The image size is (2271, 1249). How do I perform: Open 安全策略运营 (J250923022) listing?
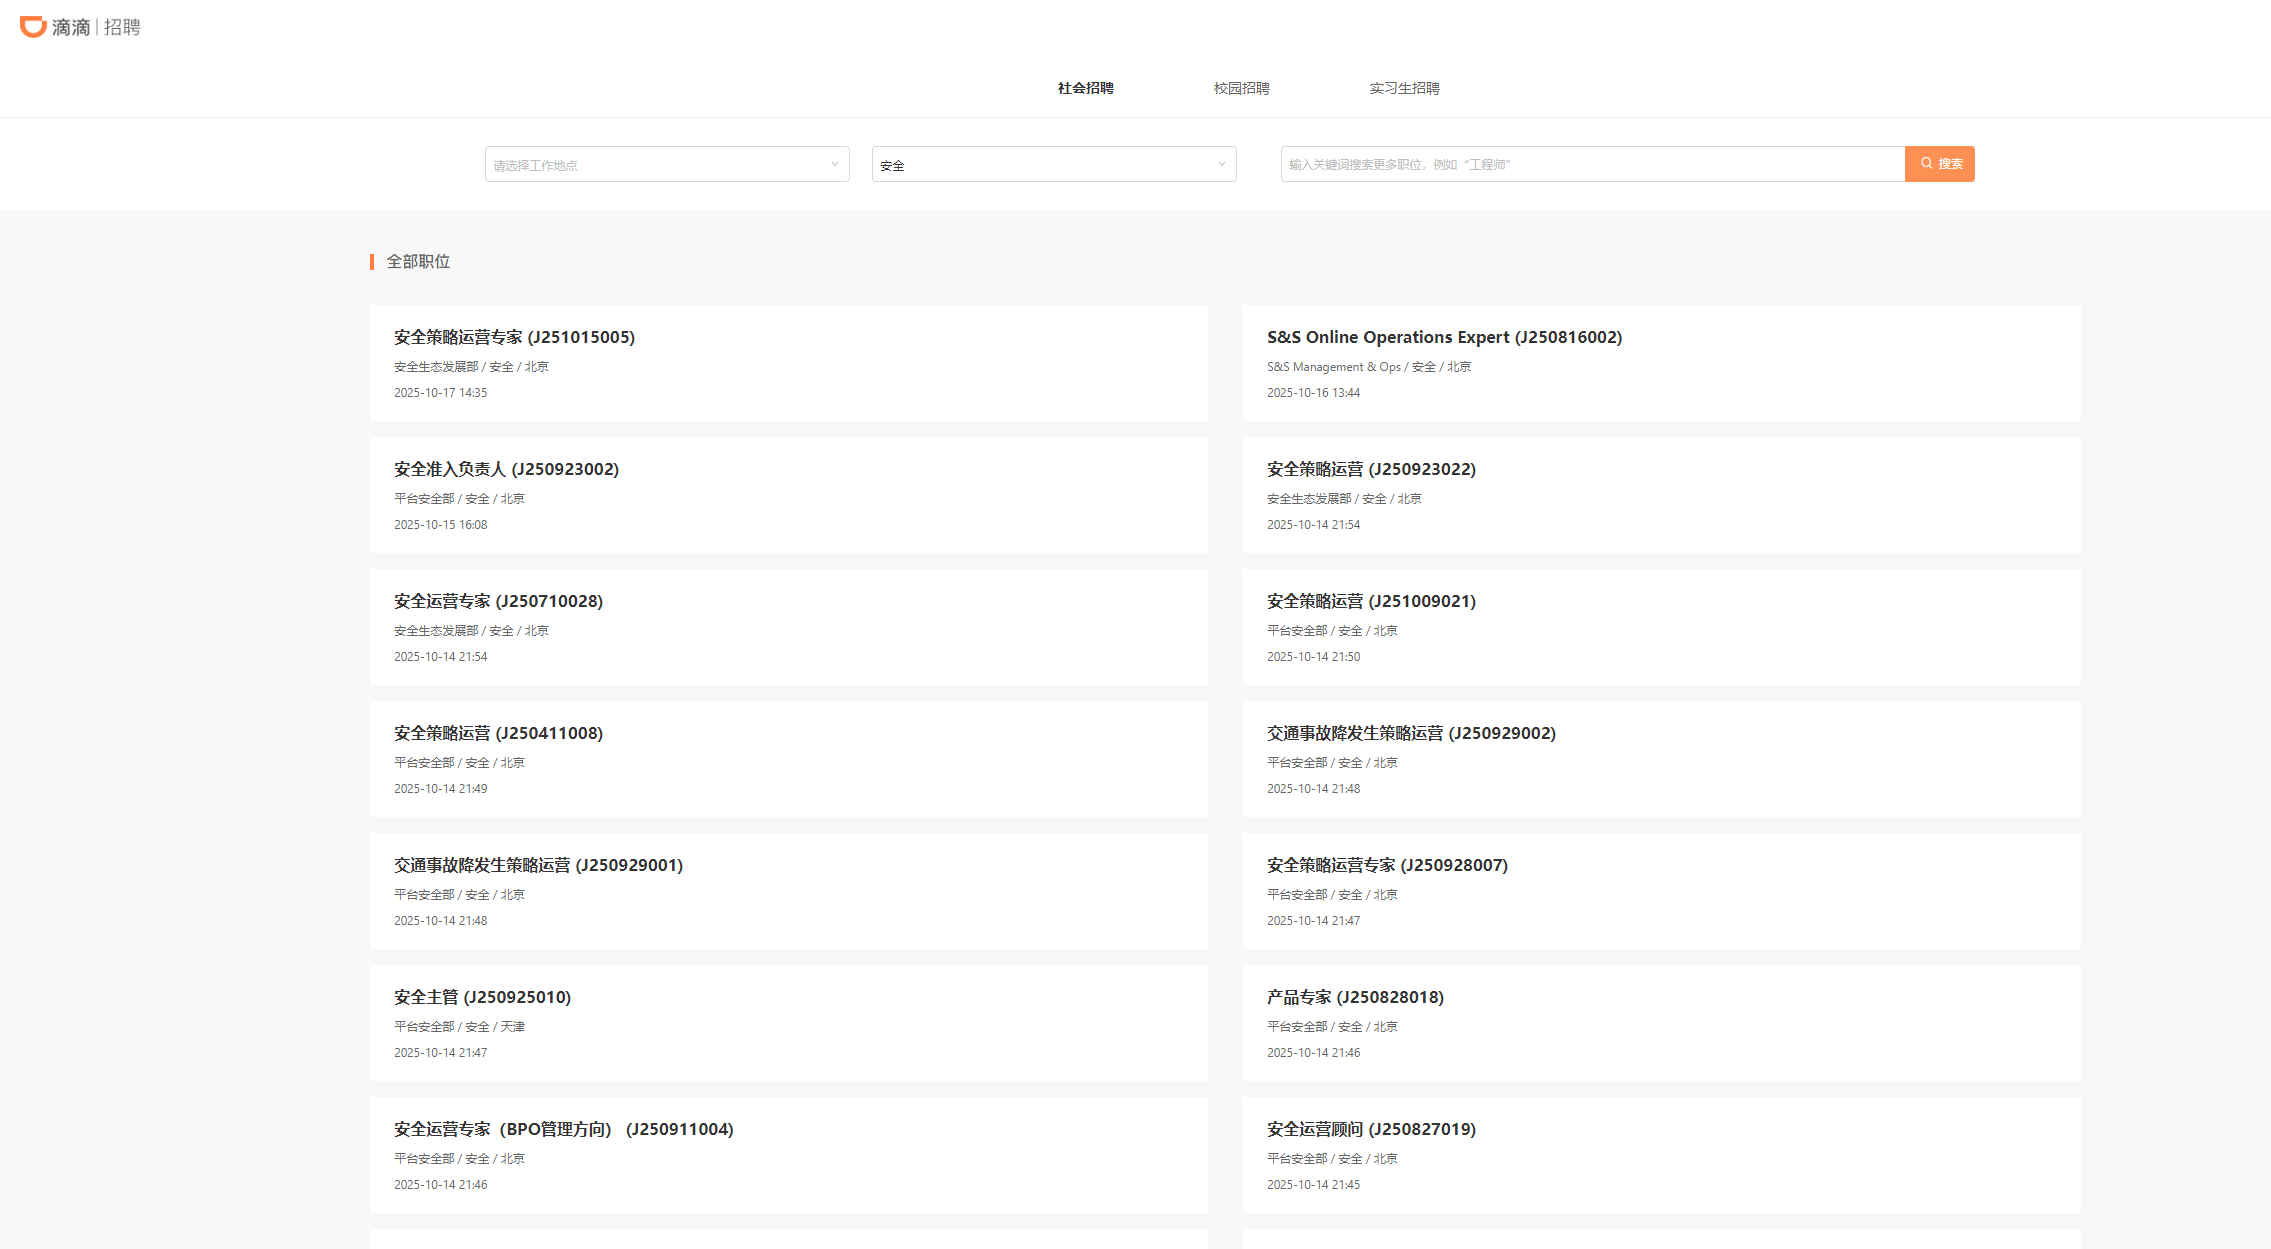tap(1371, 470)
